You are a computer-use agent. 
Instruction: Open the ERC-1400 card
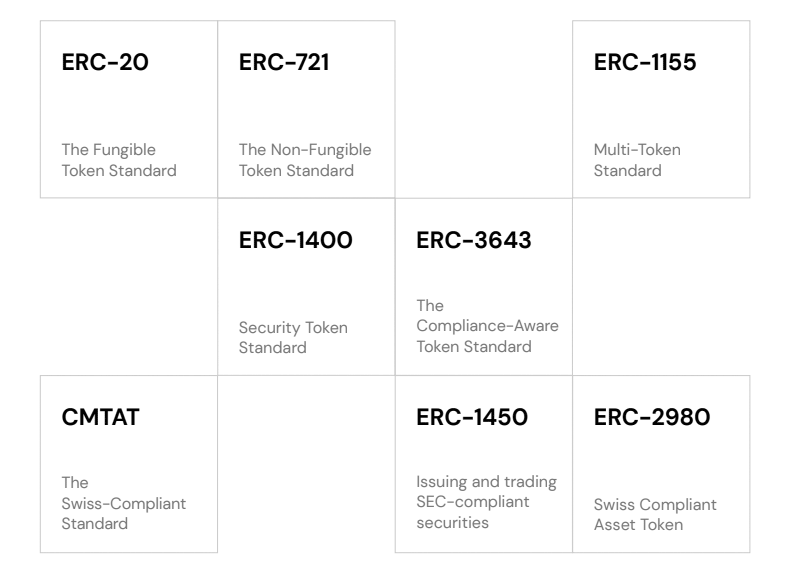coord(306,287)
